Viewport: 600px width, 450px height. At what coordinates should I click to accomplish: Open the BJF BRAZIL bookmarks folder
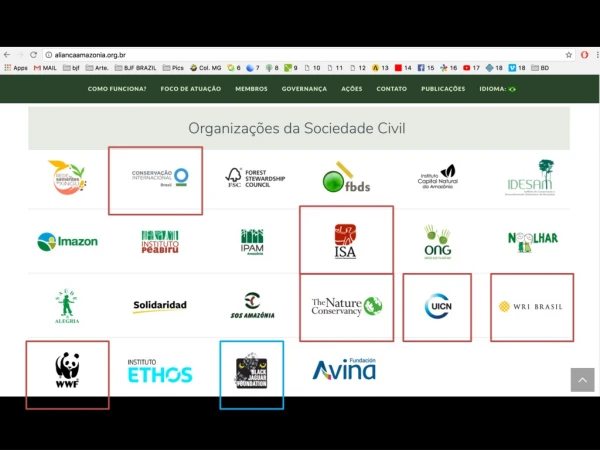[136, 68]
